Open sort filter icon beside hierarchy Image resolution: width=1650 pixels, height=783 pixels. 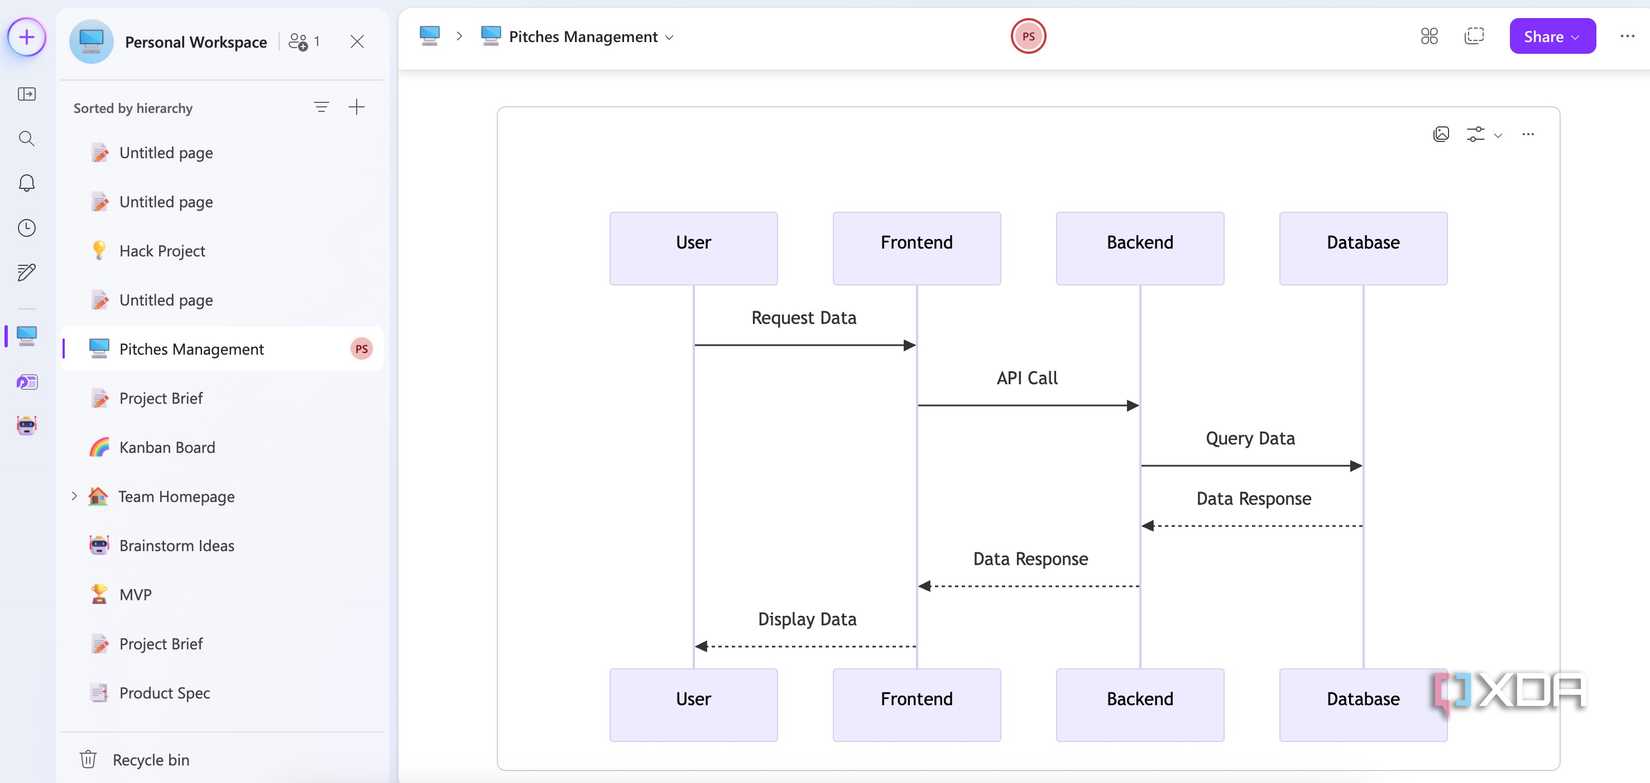(x=321, y=107)
